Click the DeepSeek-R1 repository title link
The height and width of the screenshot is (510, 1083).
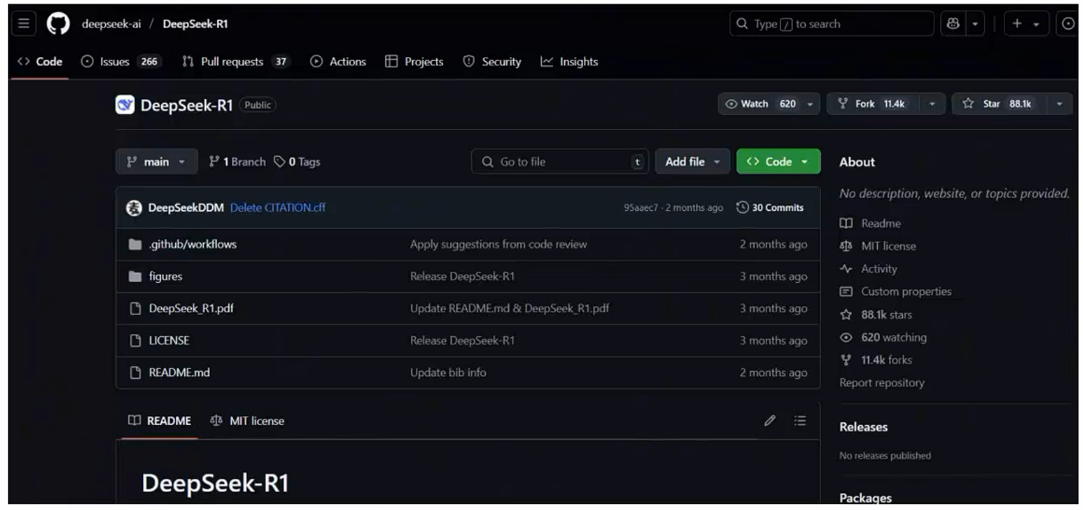coord(186,105)
